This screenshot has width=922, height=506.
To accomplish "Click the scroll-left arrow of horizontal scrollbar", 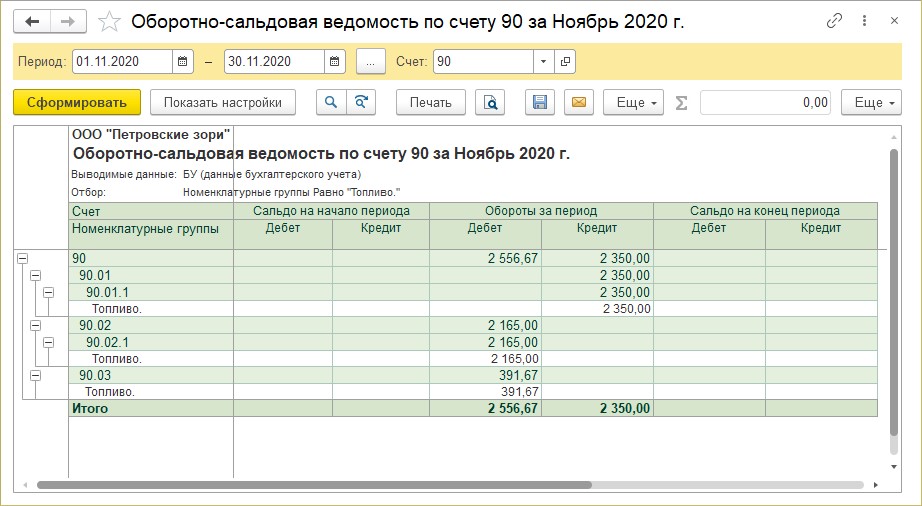I will point(25,485).
